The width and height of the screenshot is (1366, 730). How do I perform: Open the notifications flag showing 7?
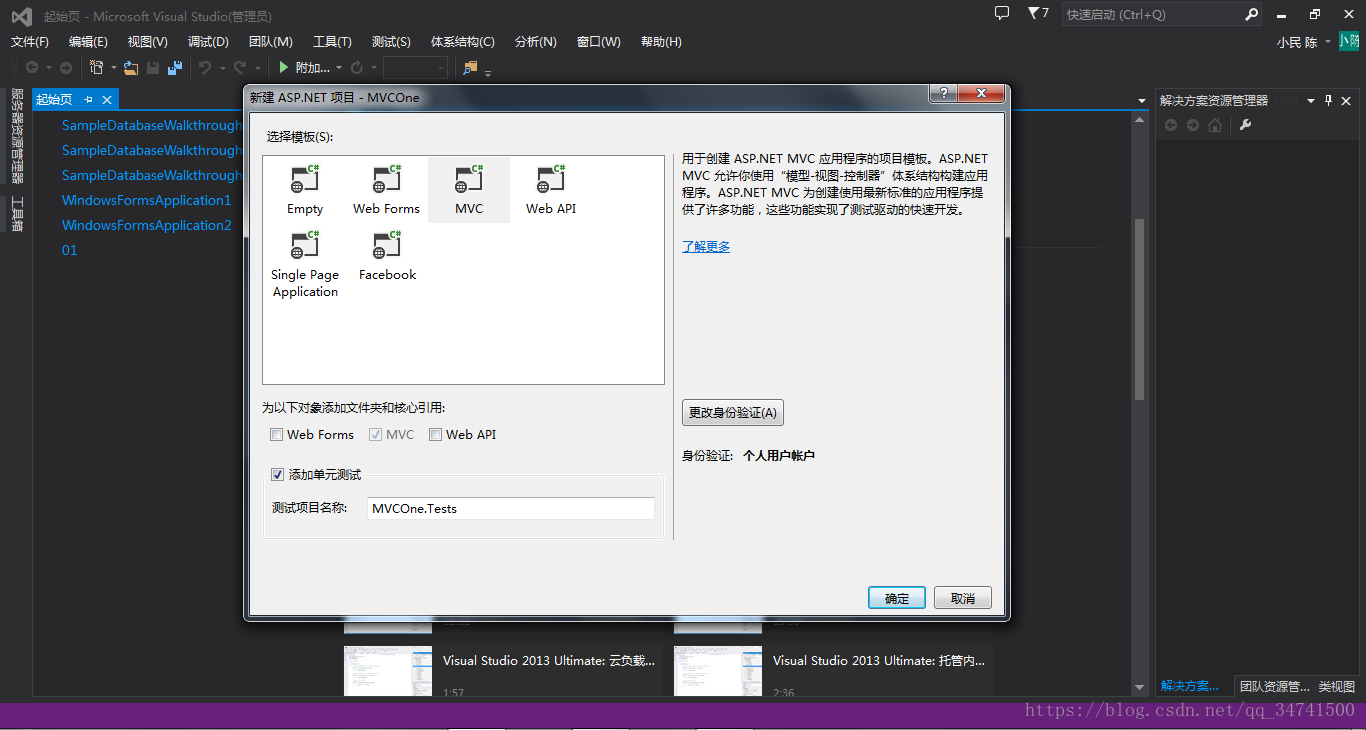click(x=1038, y=13)
